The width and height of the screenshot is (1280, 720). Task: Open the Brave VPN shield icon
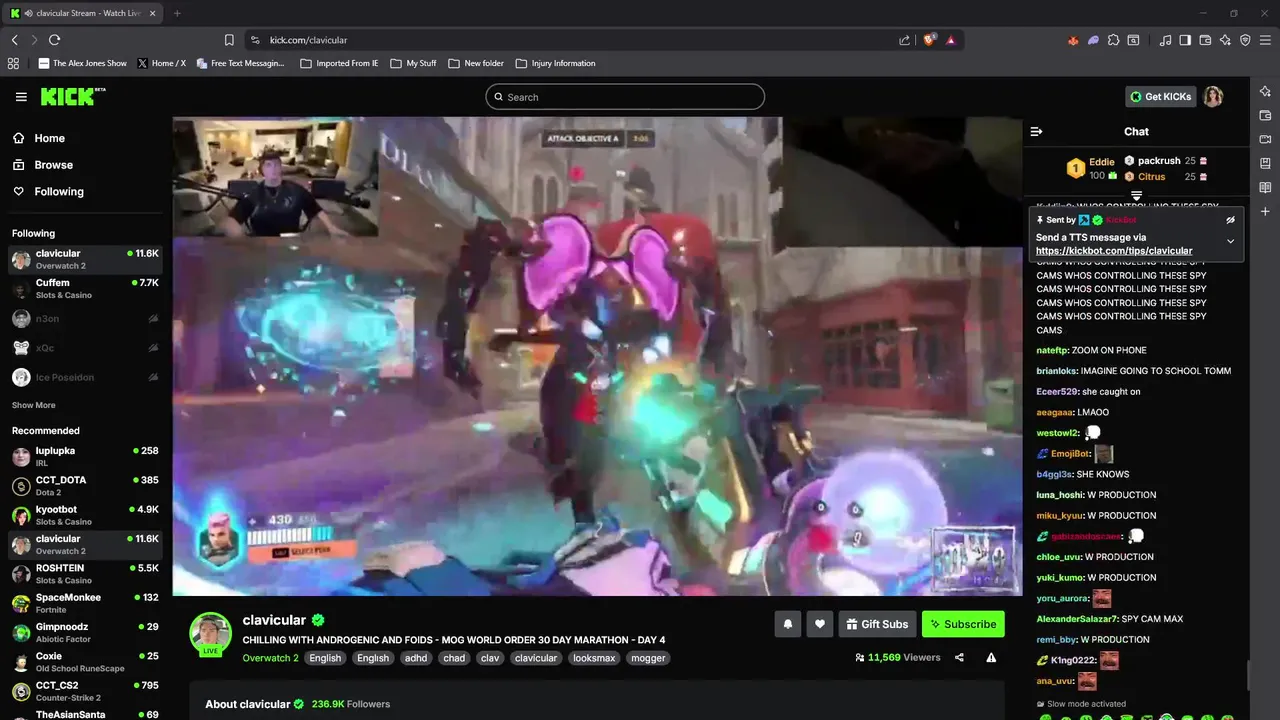click(x=1245, y=40)
